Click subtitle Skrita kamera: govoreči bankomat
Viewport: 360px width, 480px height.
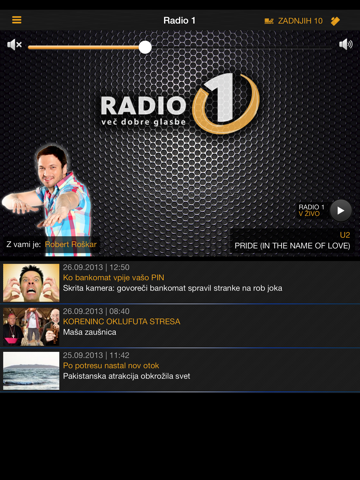172,288
